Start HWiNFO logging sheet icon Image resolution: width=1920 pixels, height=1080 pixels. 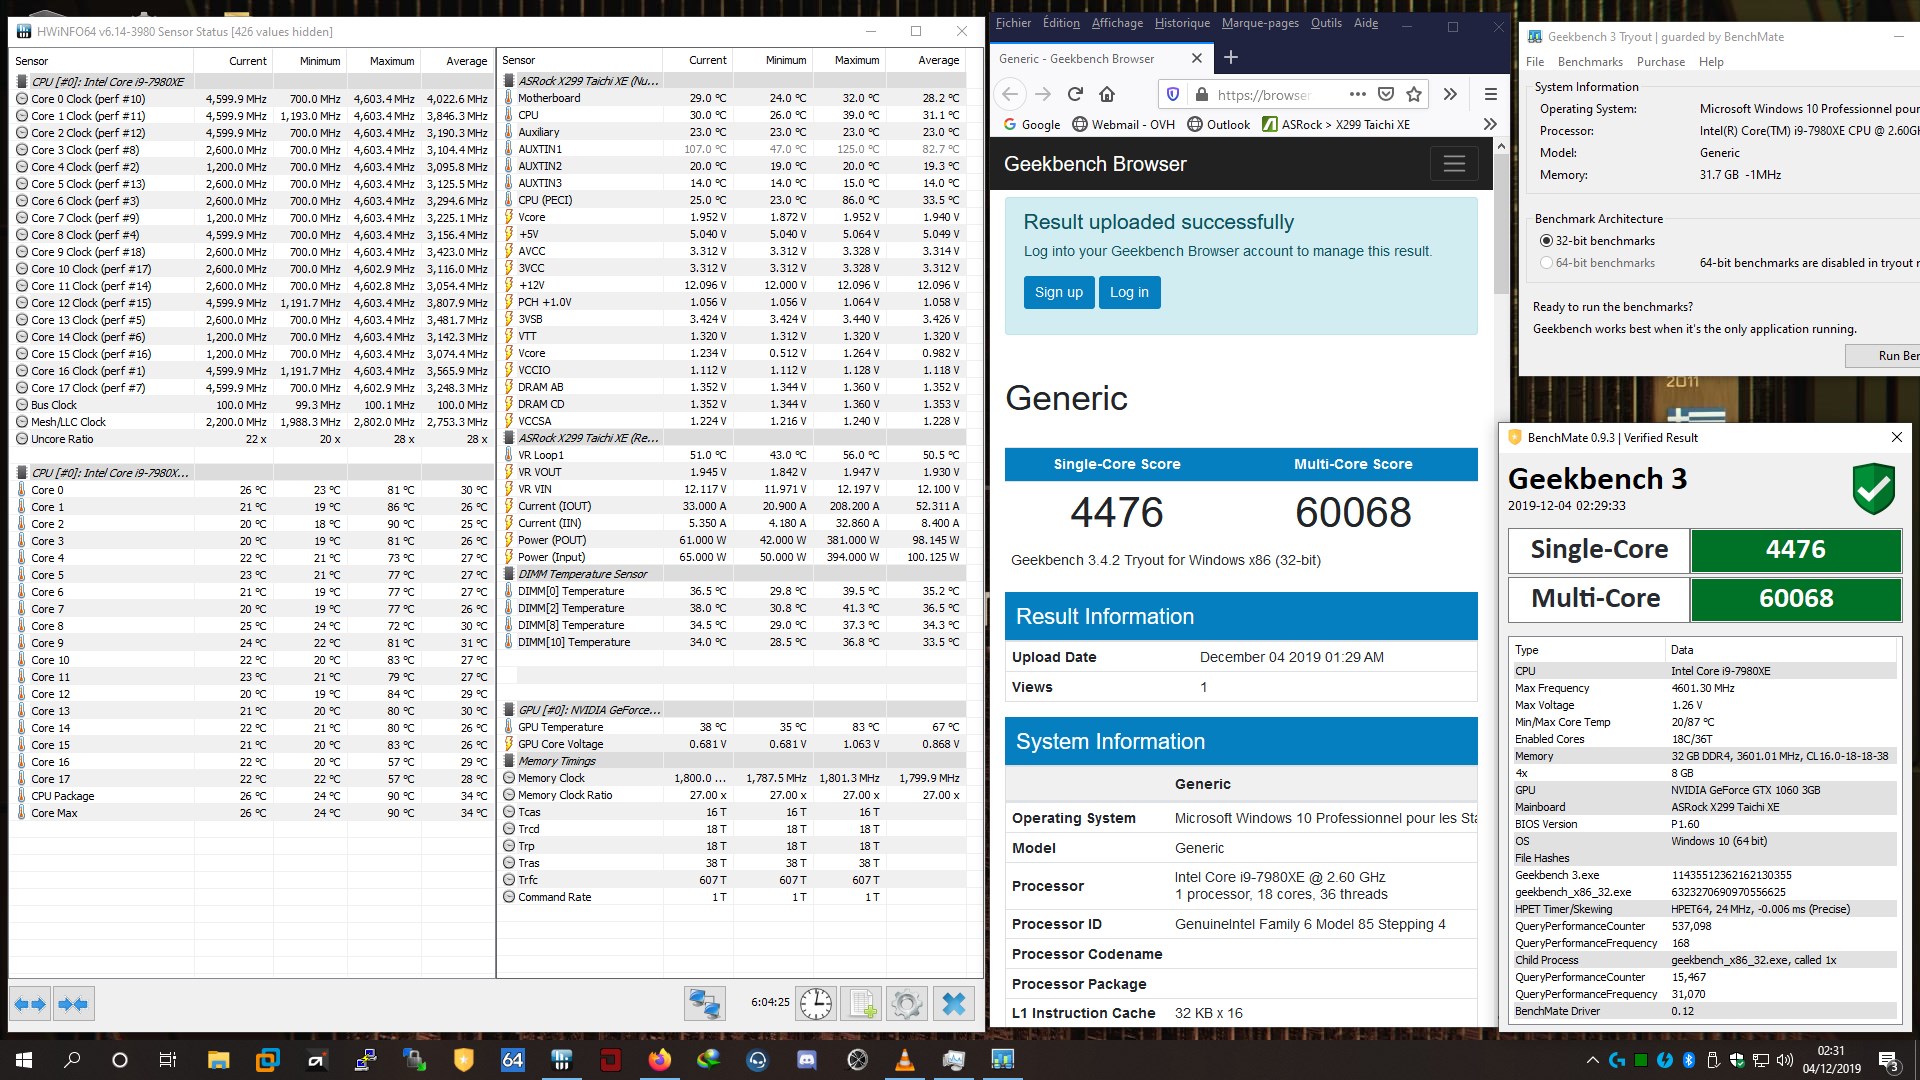[x=862, y=1004]
